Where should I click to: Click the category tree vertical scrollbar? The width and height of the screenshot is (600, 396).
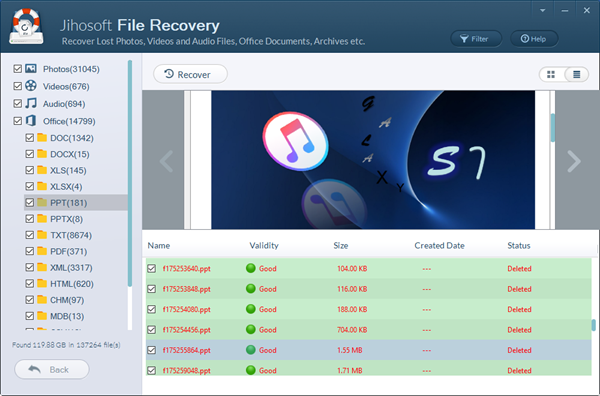[x=130, y=173]
